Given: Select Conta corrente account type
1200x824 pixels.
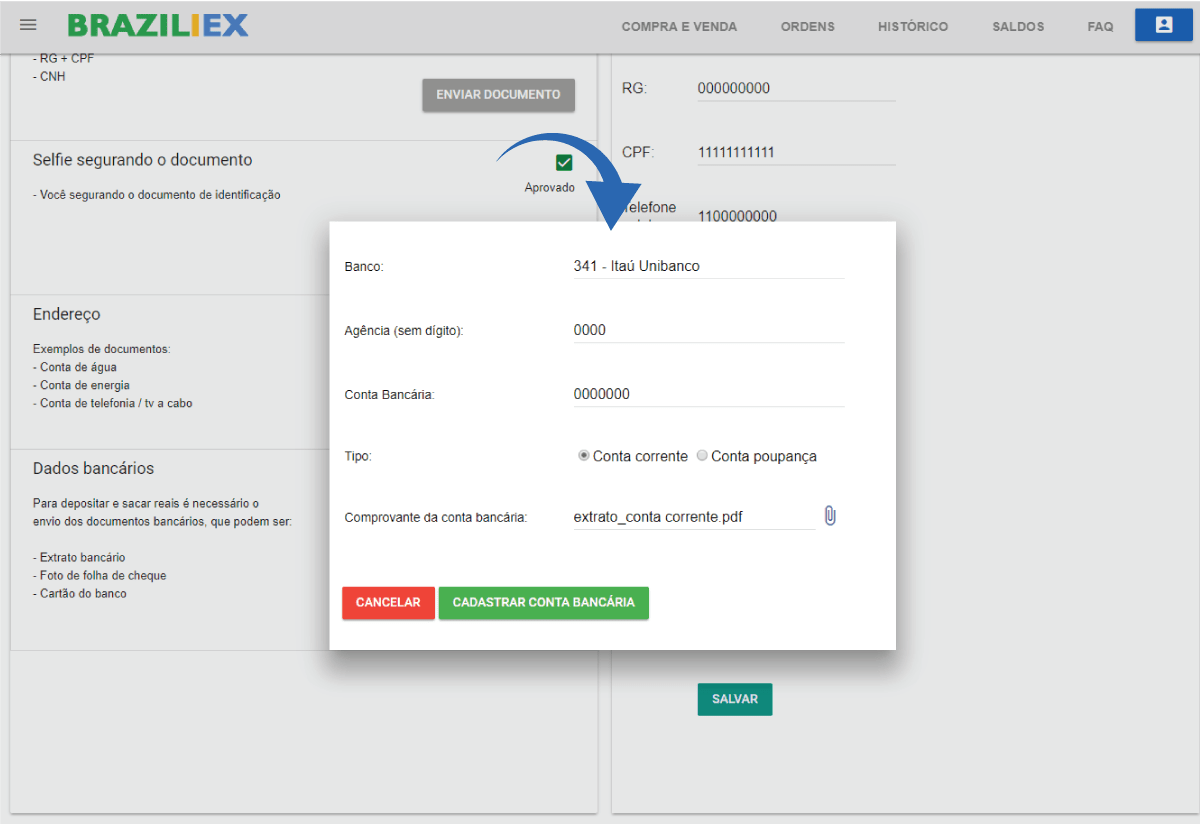Looking at the screenshot, I should [x=584, y=456].
